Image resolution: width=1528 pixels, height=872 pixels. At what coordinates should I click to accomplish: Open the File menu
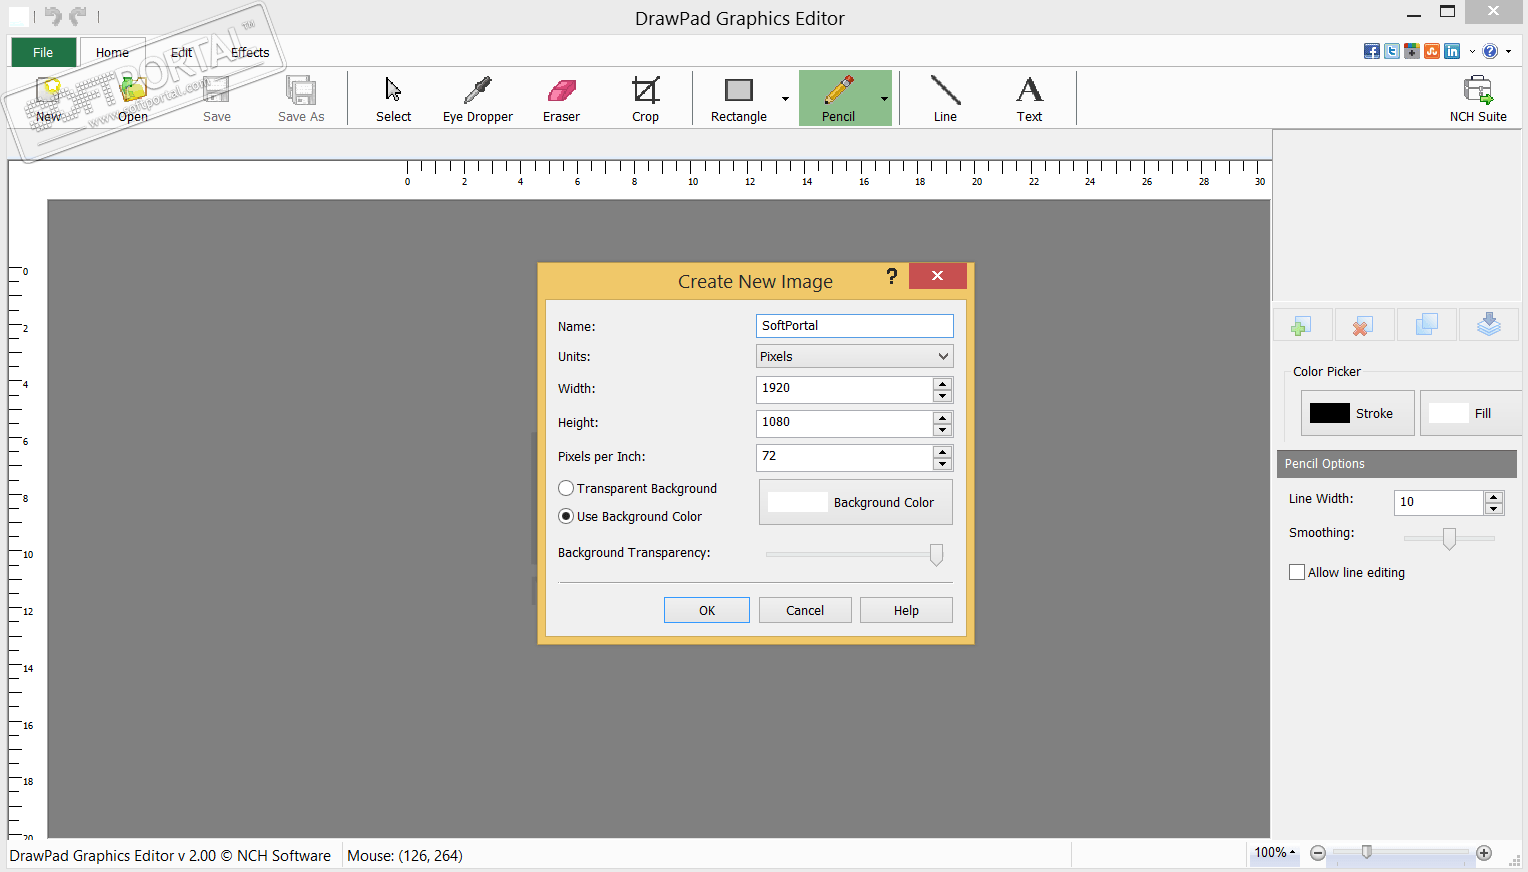[43, 52]
